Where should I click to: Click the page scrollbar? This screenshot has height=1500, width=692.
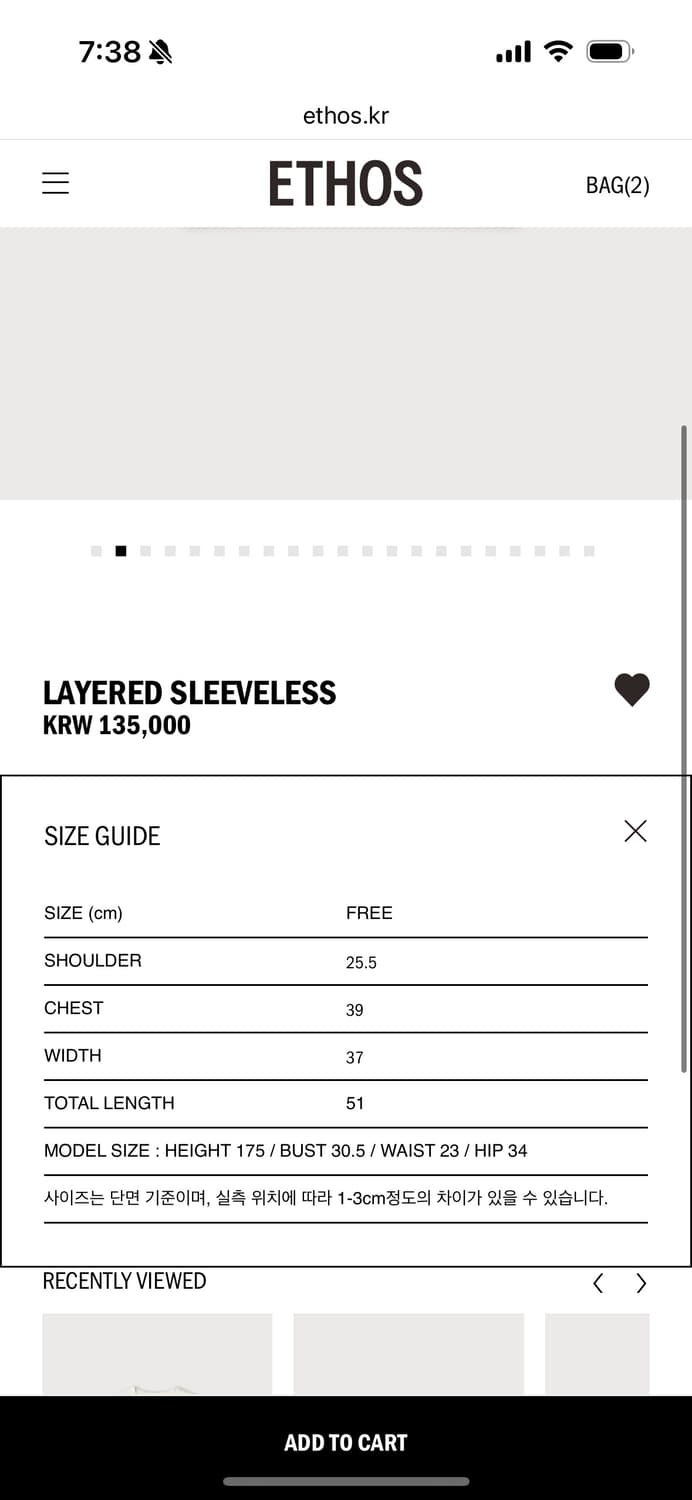684,750
